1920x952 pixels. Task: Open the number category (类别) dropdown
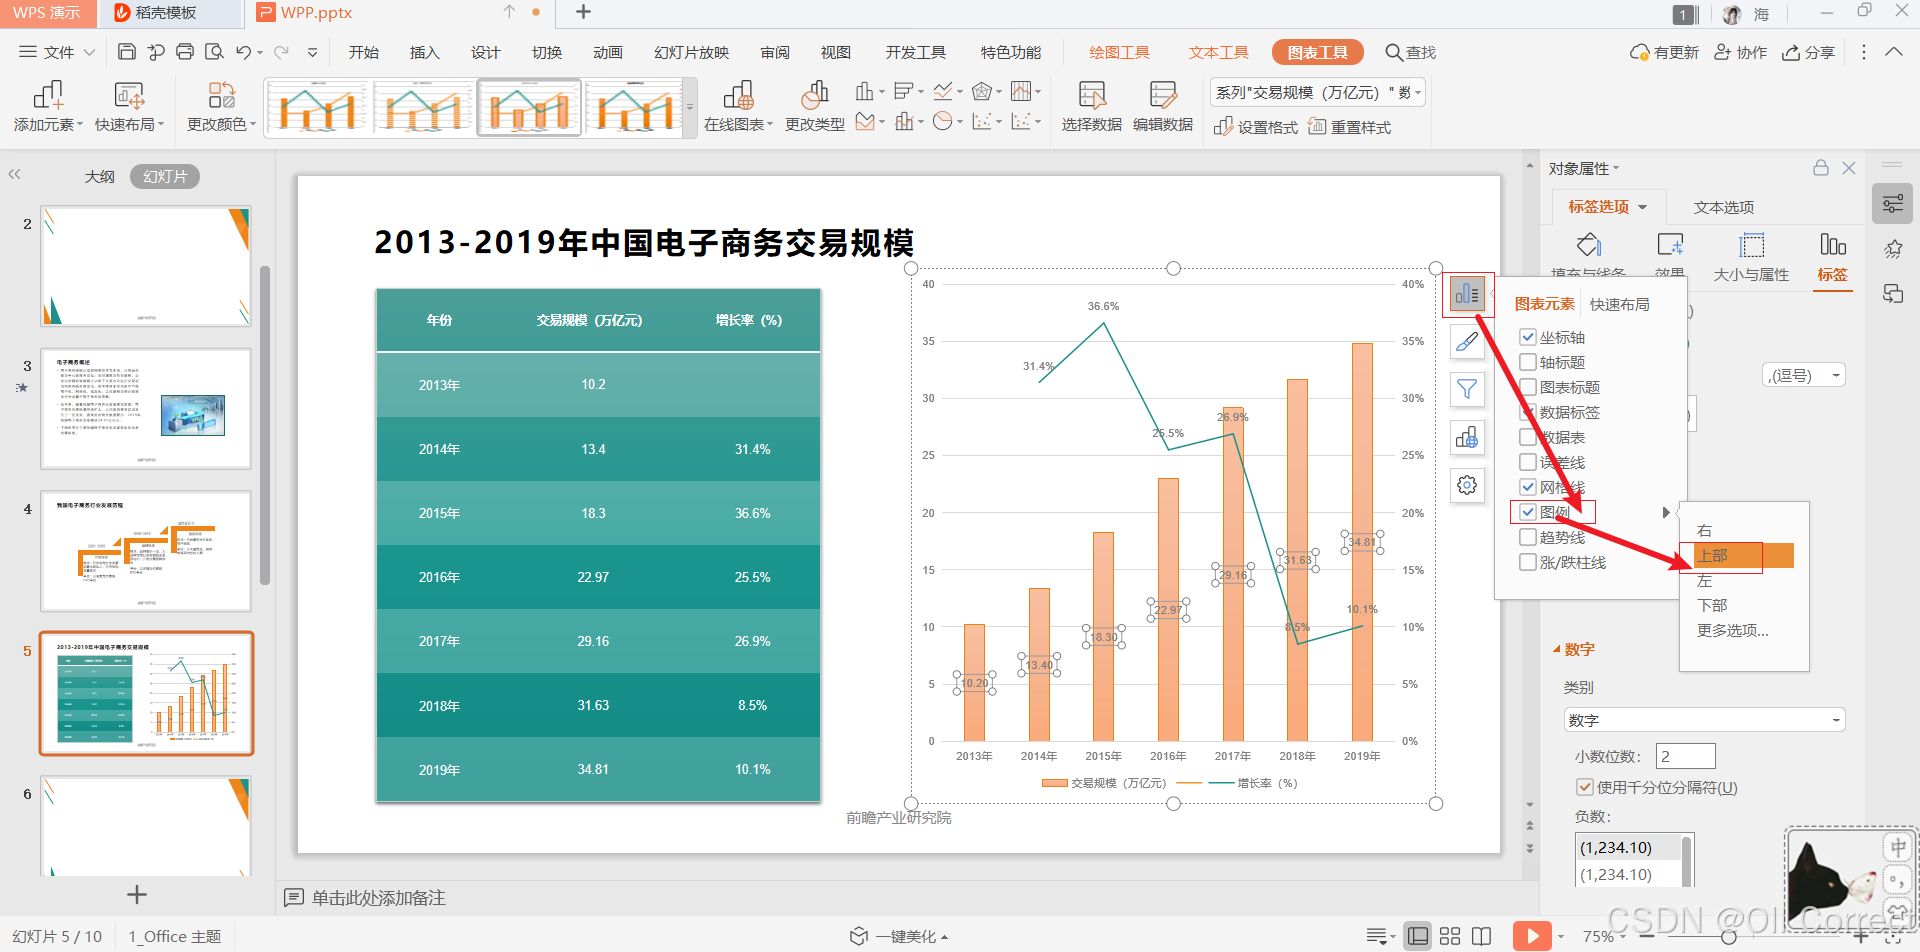(1704, 720)
